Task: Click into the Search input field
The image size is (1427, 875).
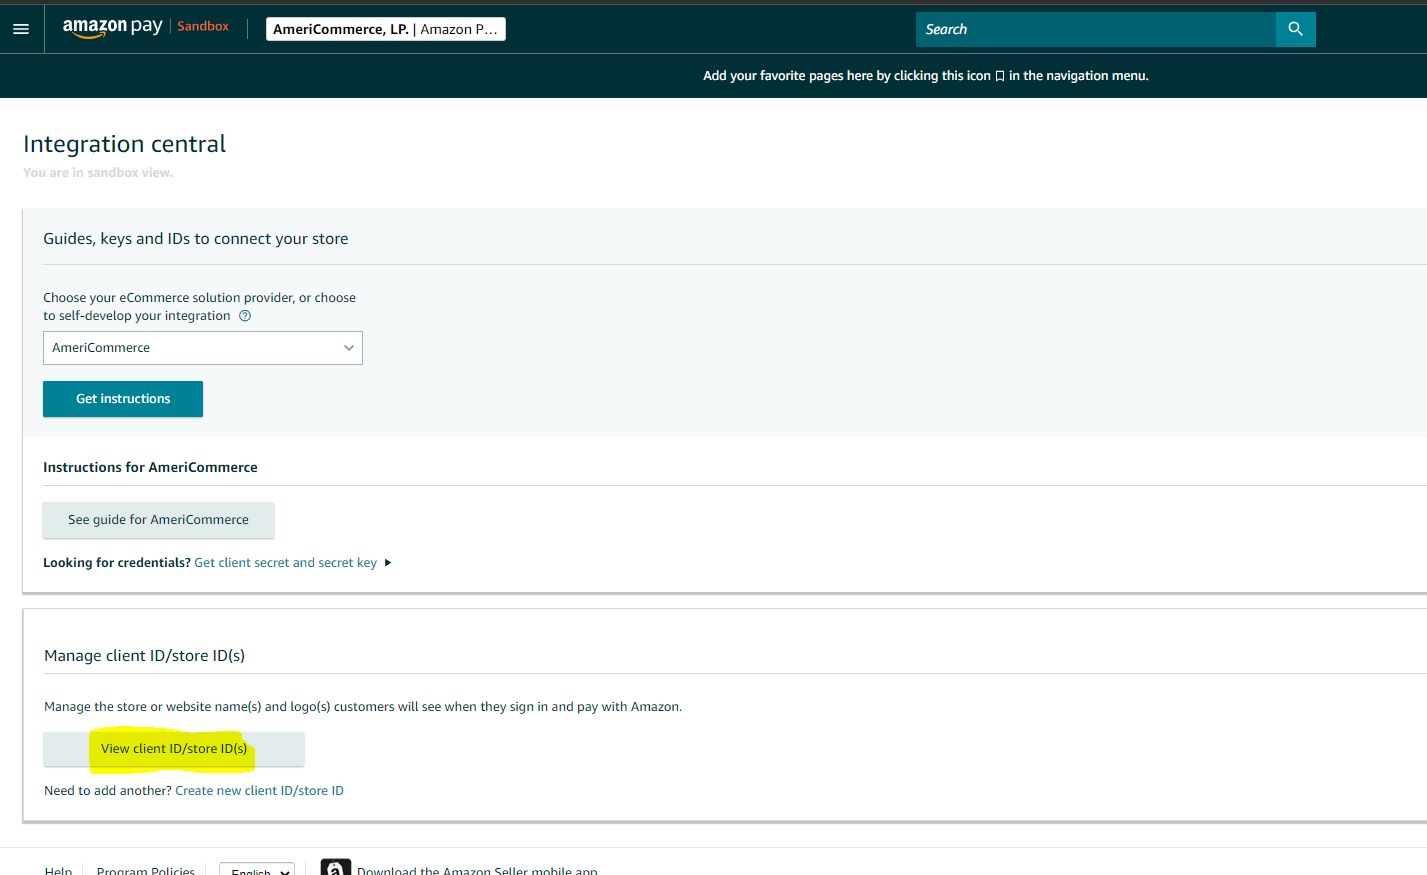Action: [1095, 29]
